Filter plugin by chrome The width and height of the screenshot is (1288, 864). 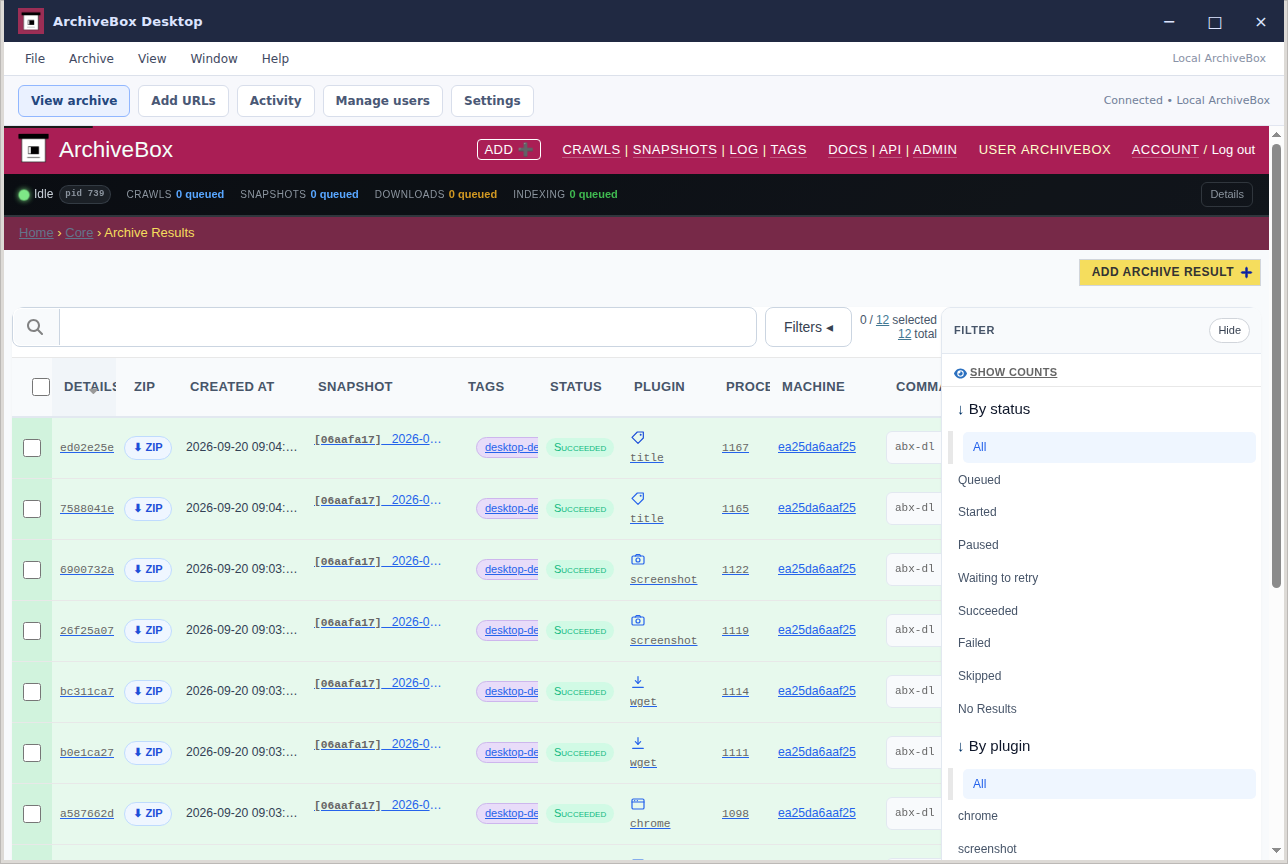pyautogui.click(x=978, y=816)
